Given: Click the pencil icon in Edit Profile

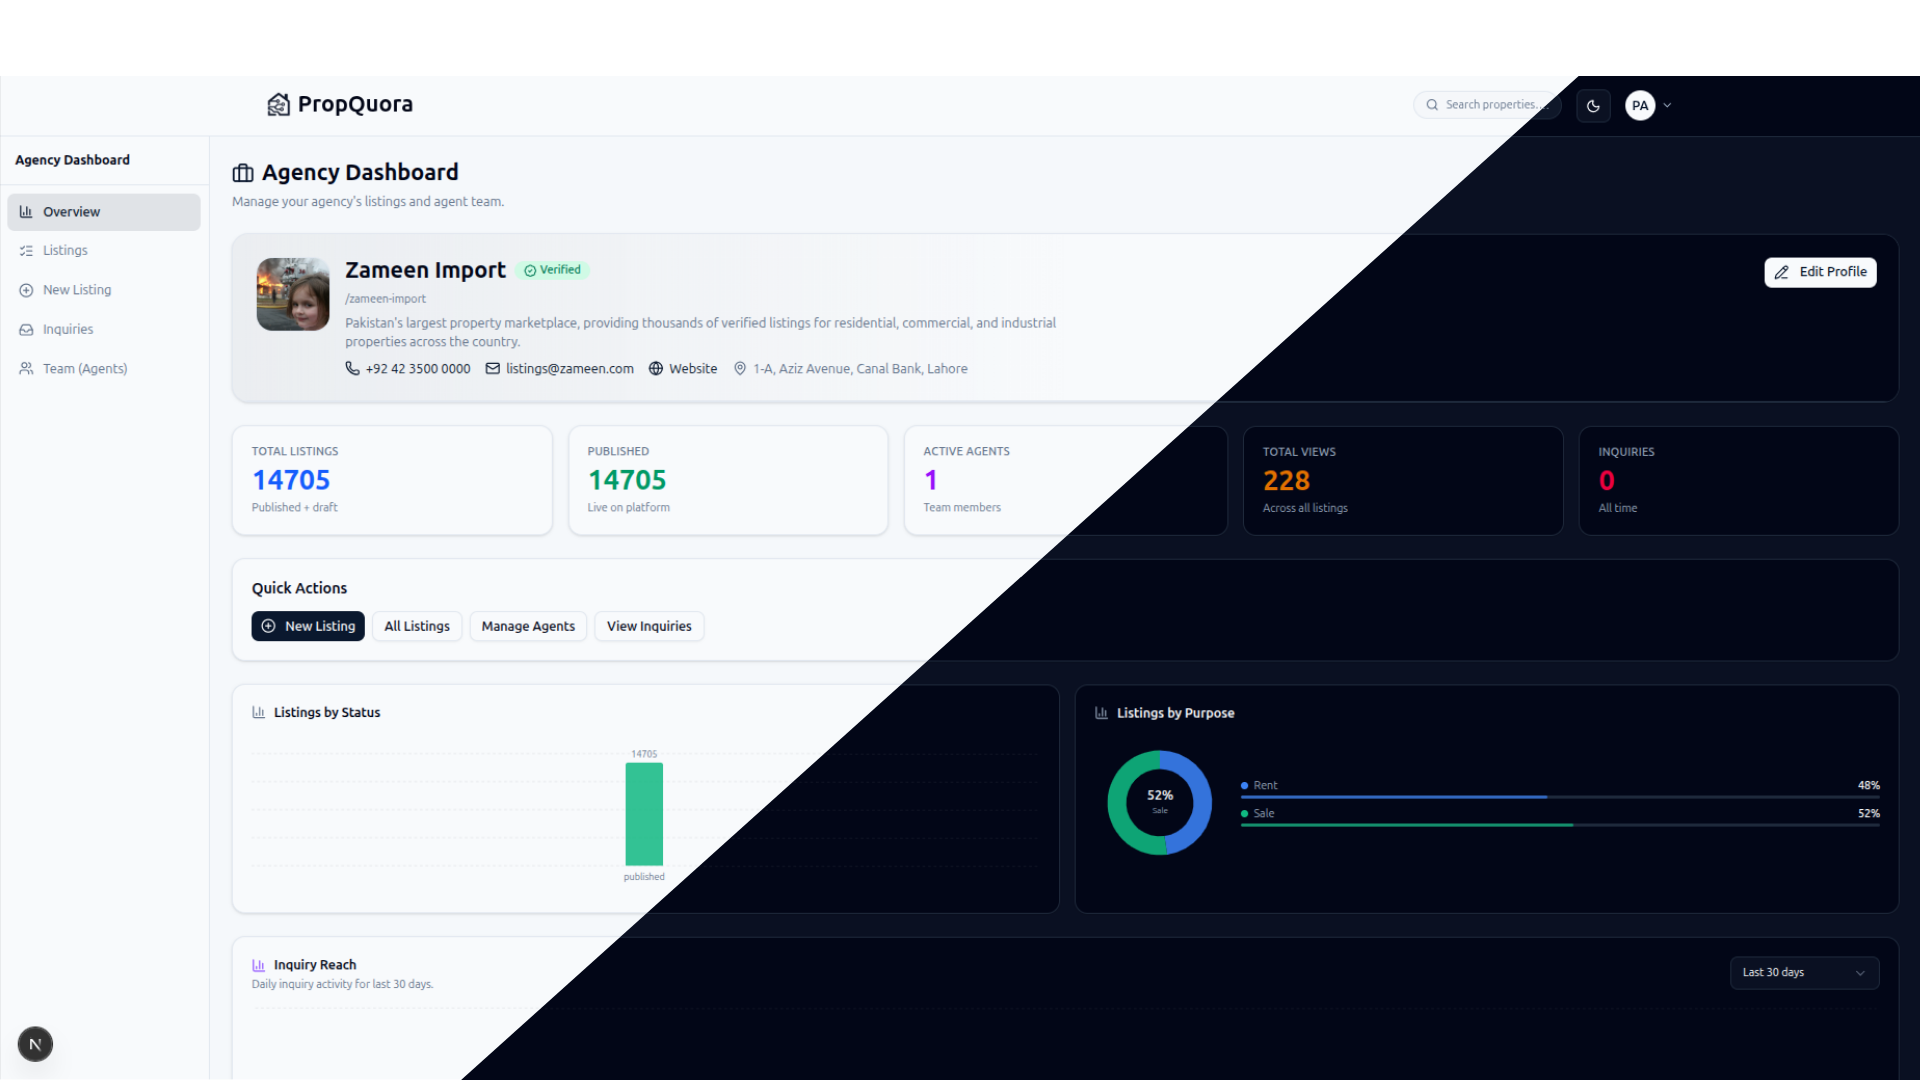Looking at the screenshot, I should 1782,272.
